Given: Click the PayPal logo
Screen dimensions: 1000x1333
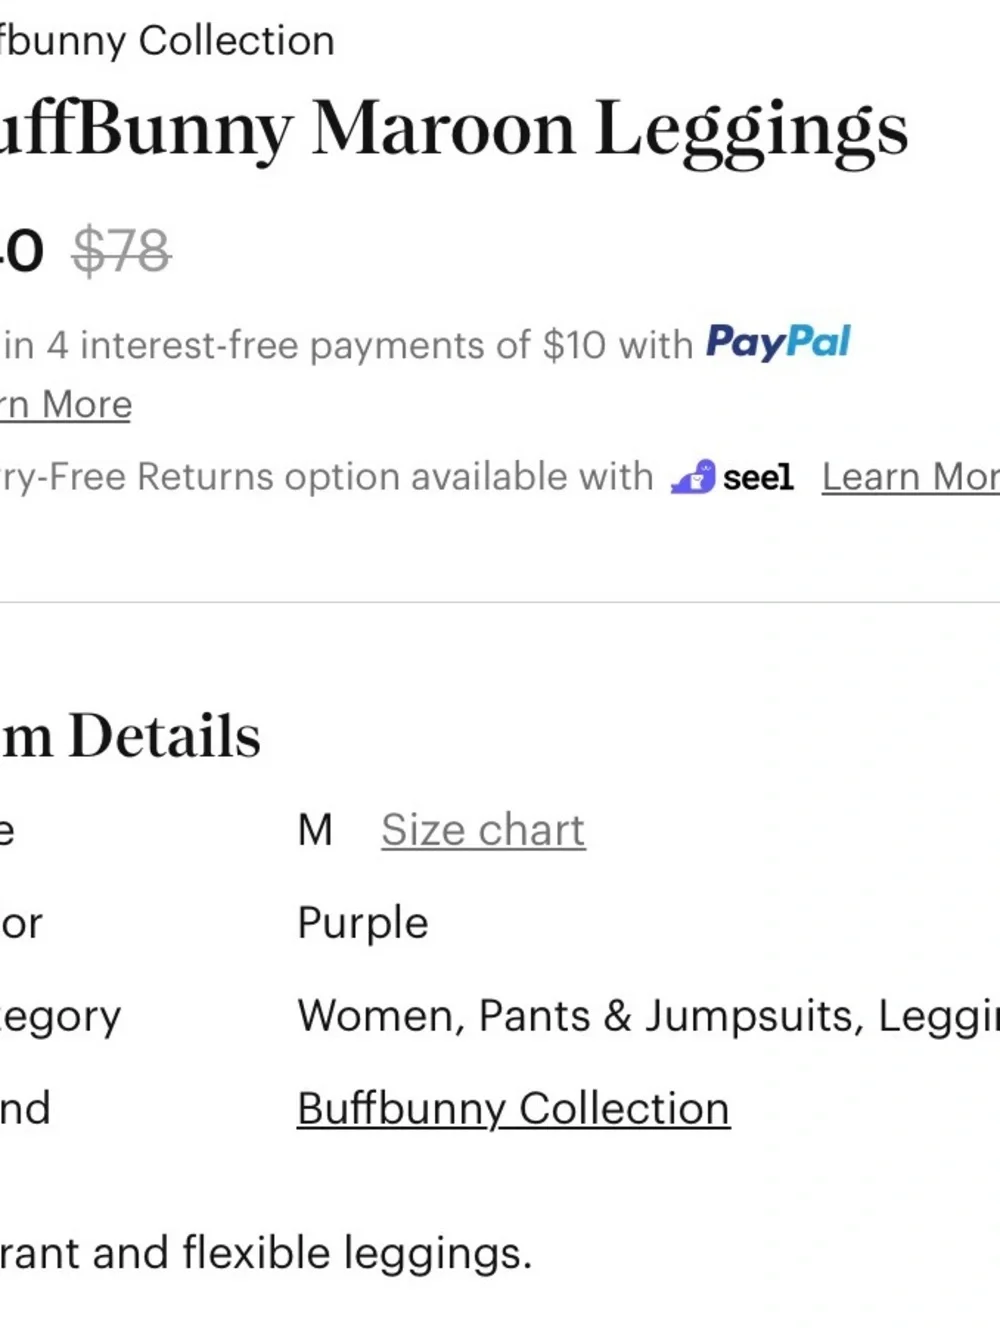Looking at the screenshot, I should coord(778,343).
